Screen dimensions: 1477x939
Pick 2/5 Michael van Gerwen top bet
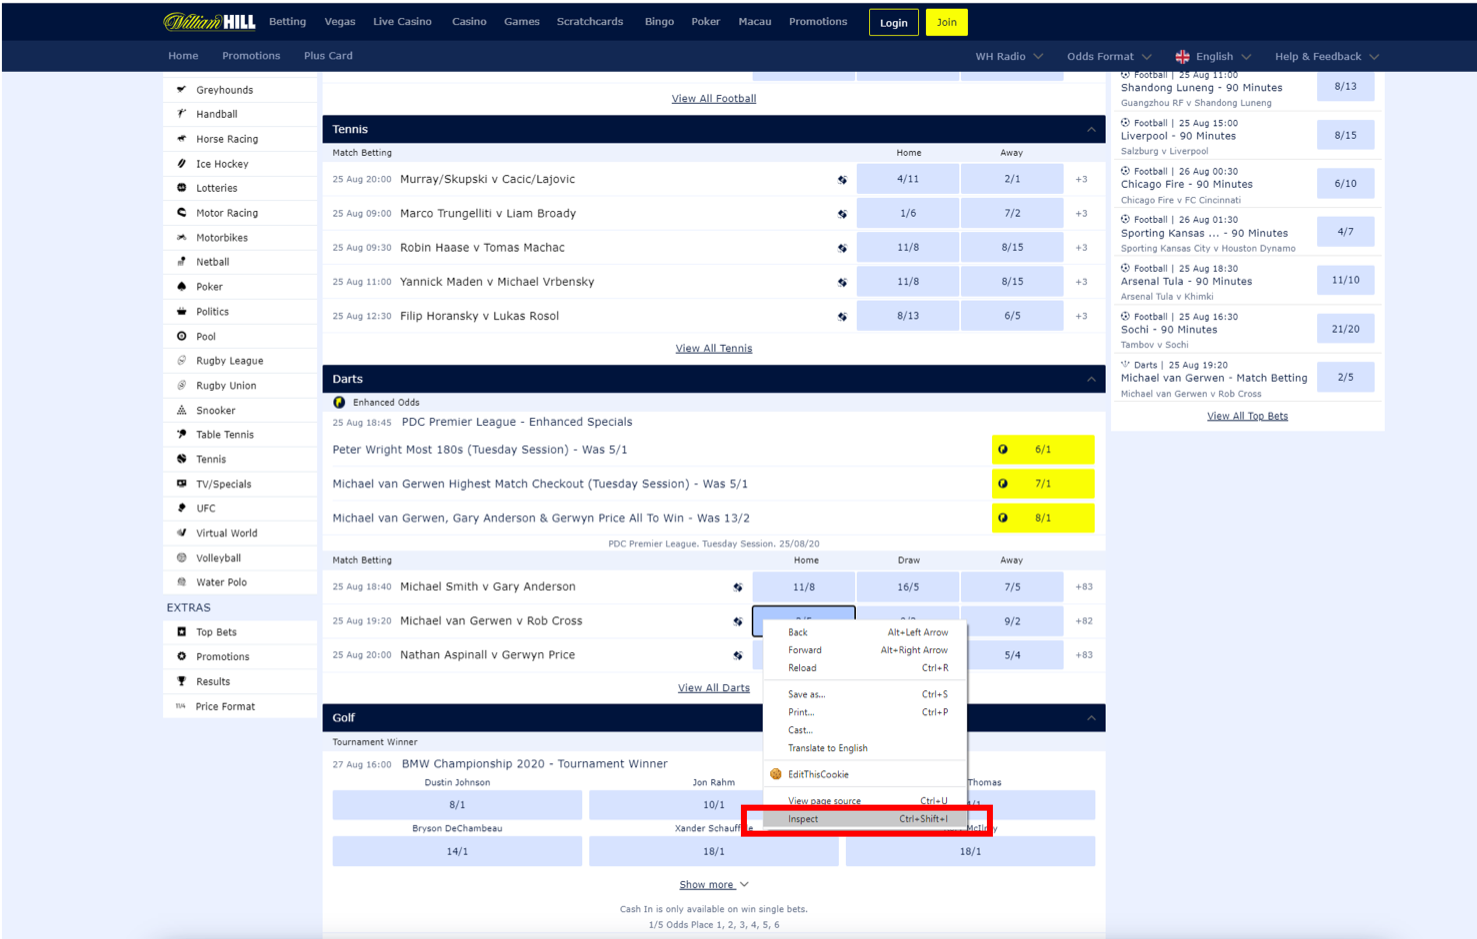[1345, 377]
